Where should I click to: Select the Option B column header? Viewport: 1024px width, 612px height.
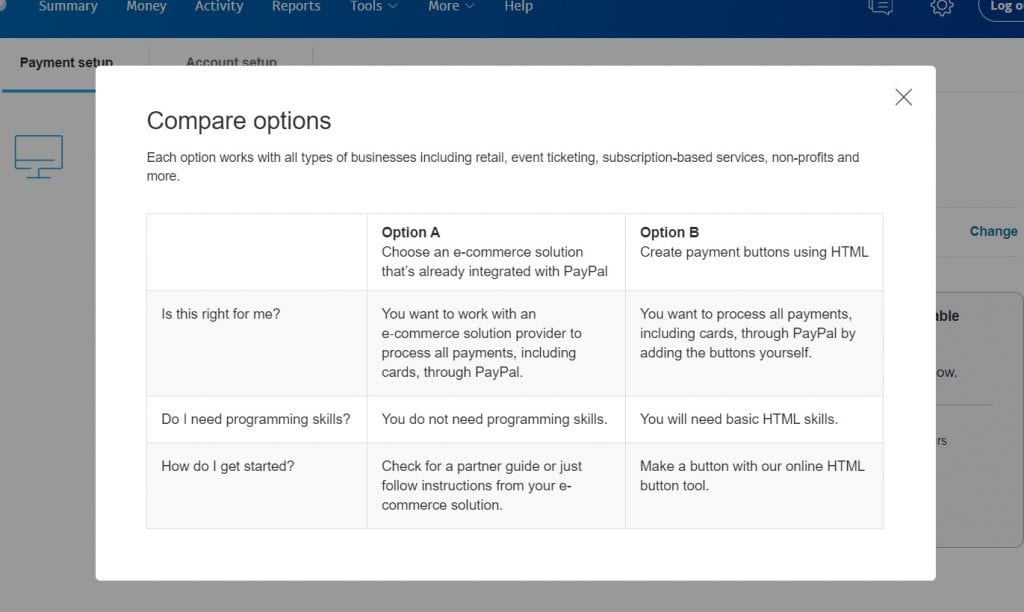(x=667, y=231)
